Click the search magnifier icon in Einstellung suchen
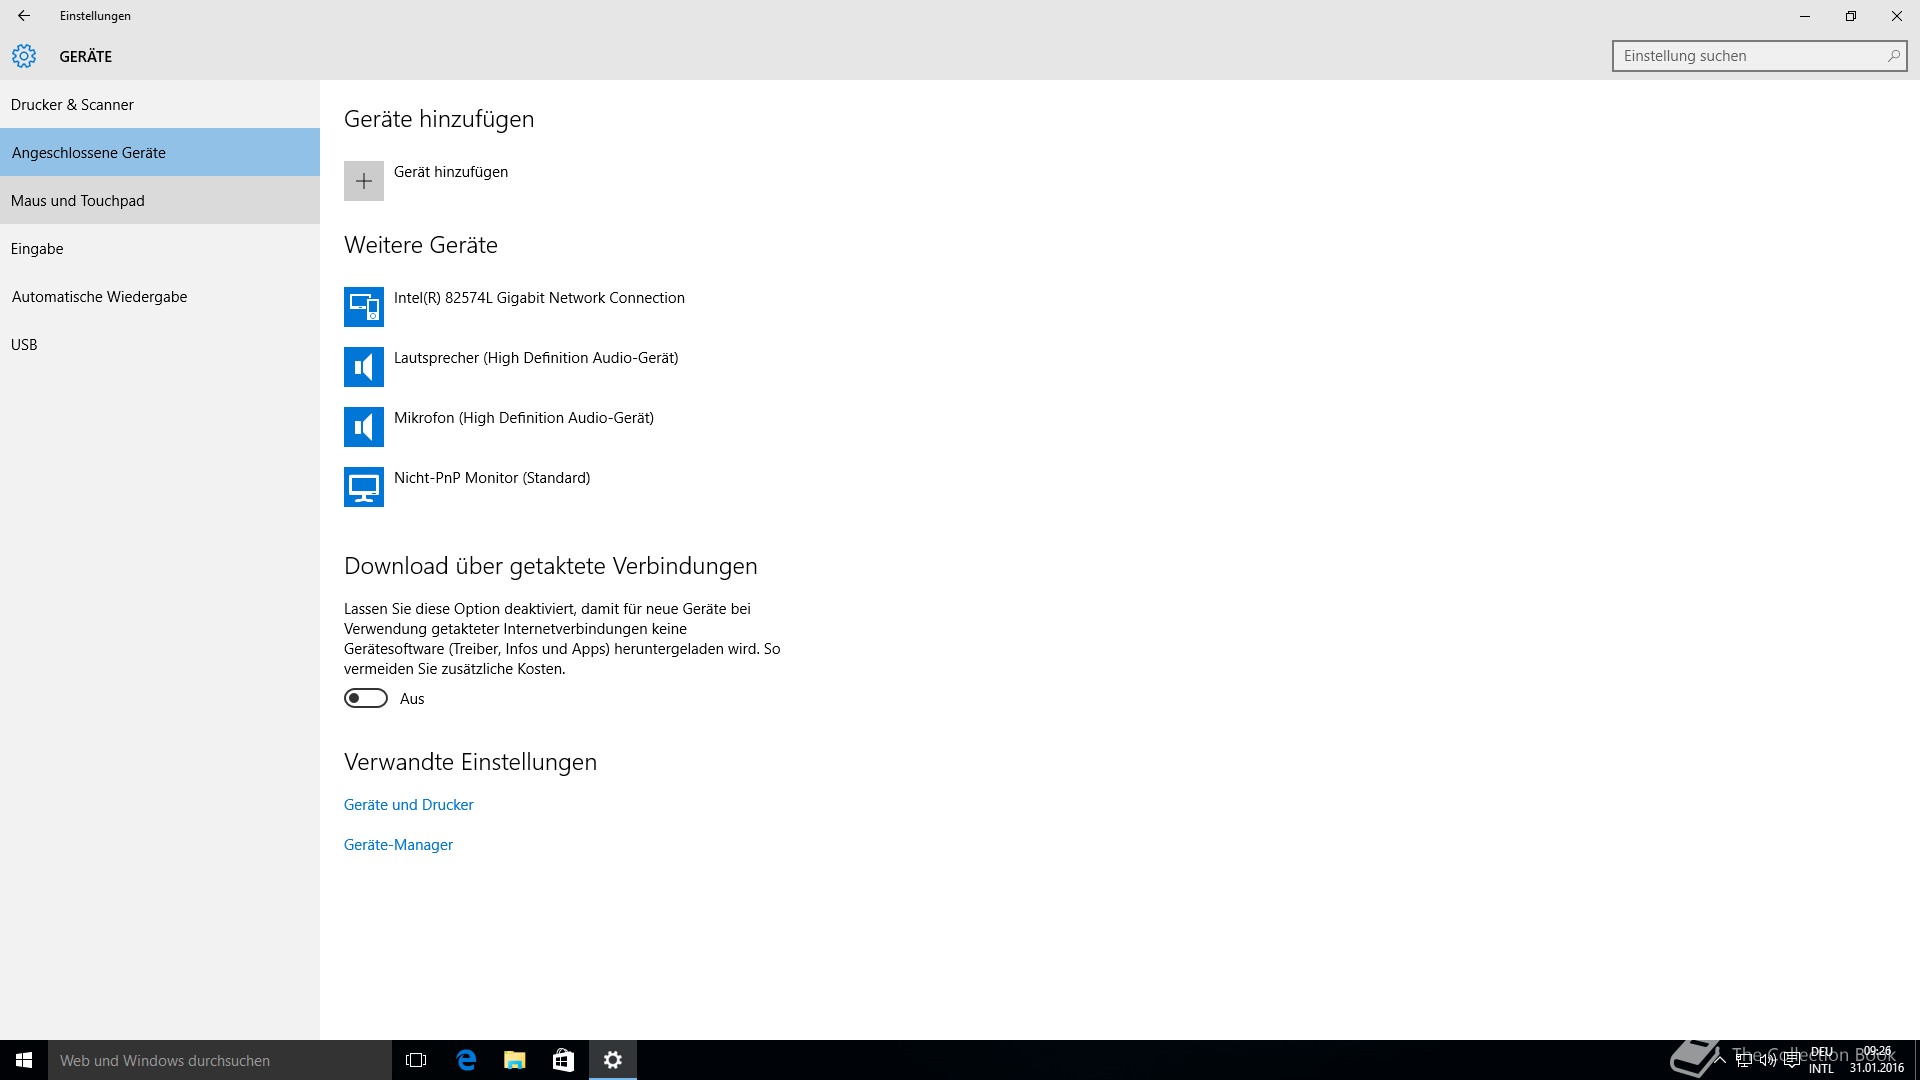 [x=1893, y=56]
